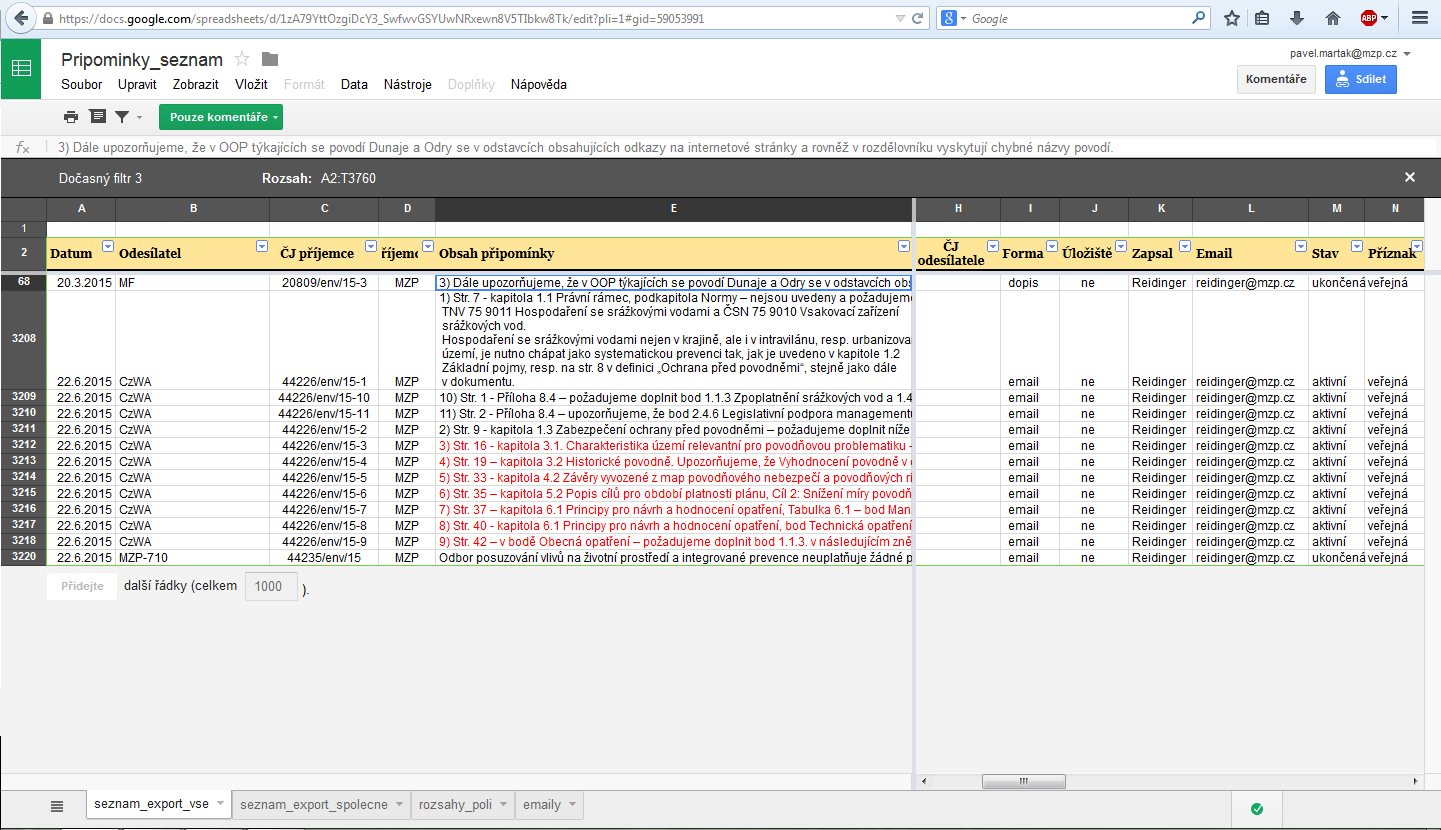Image resolution: width=1441 pixels, height=830 pixels.
Task: Open the Zapsal column filter dropdown
Action: point(1184,246)
